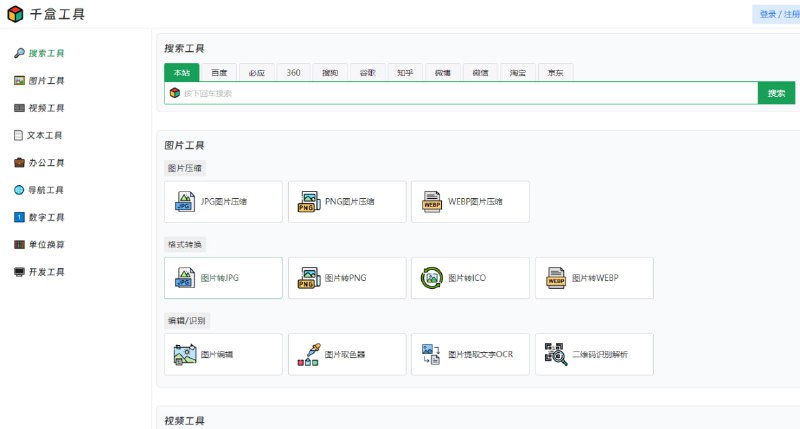800x429 pixels.
Task: Click the WEBP icon in WEBP图片压缩 card
Action: point(432,201)
